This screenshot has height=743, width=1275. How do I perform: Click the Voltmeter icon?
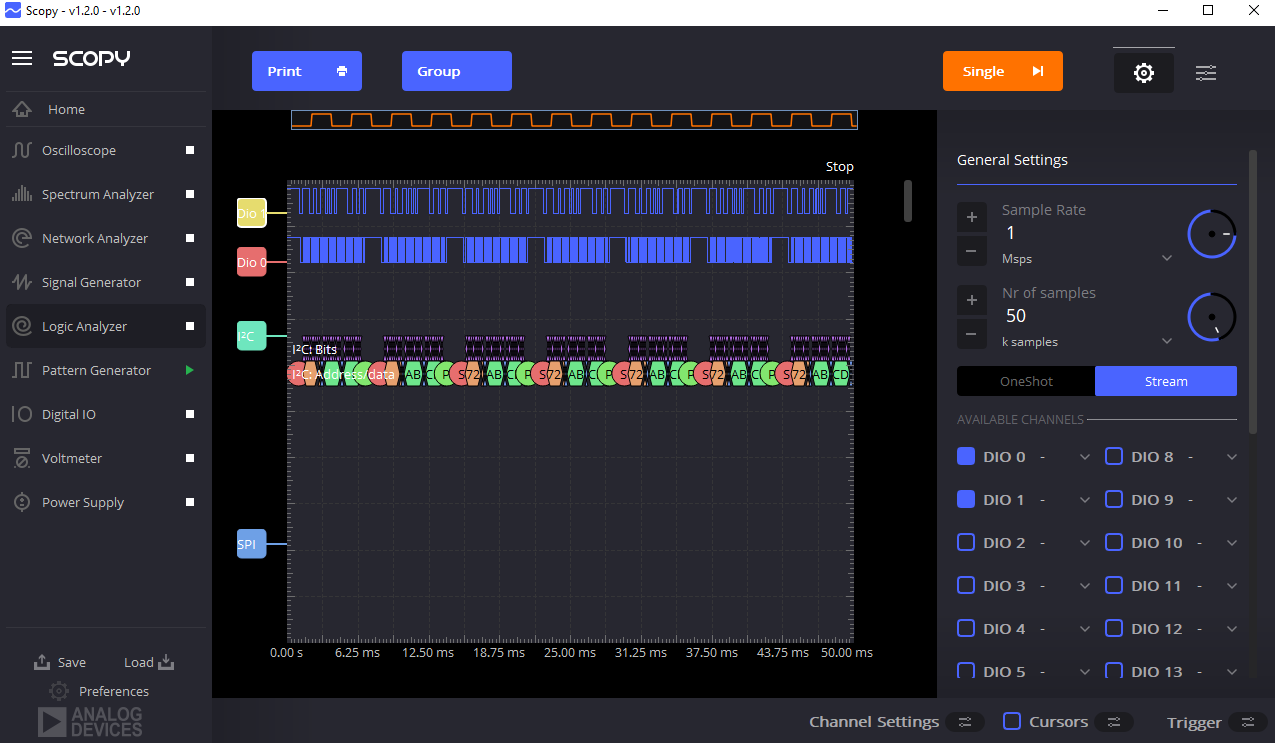[x=22, y=458]
